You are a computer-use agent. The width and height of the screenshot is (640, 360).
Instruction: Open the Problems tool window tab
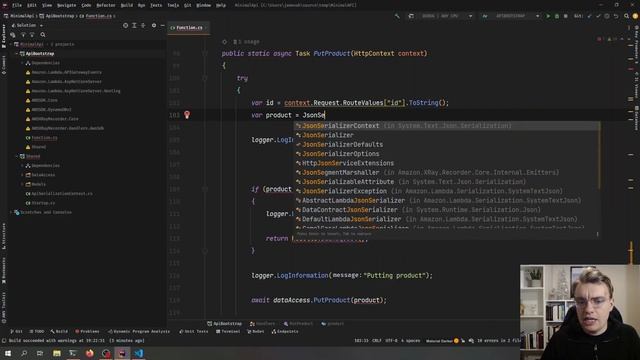[87, 331]
